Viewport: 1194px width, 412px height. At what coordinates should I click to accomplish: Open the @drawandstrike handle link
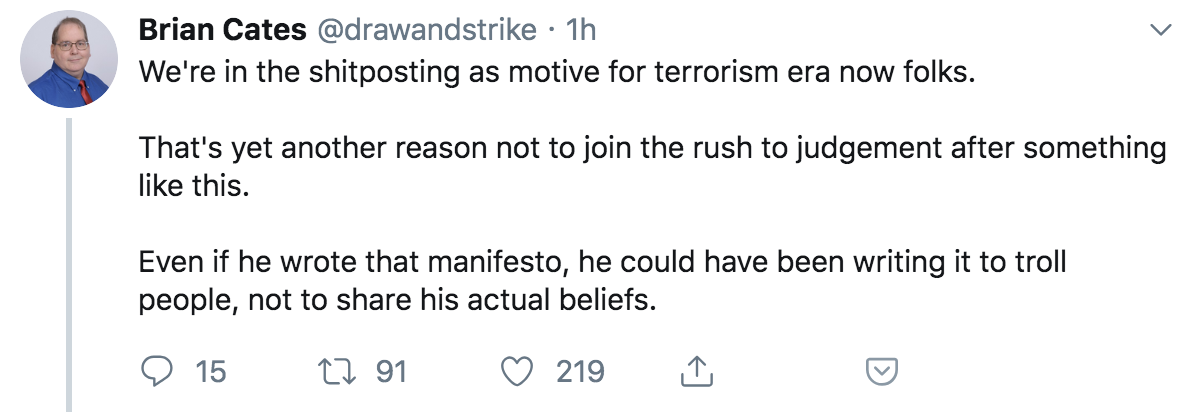click(426, 31)
